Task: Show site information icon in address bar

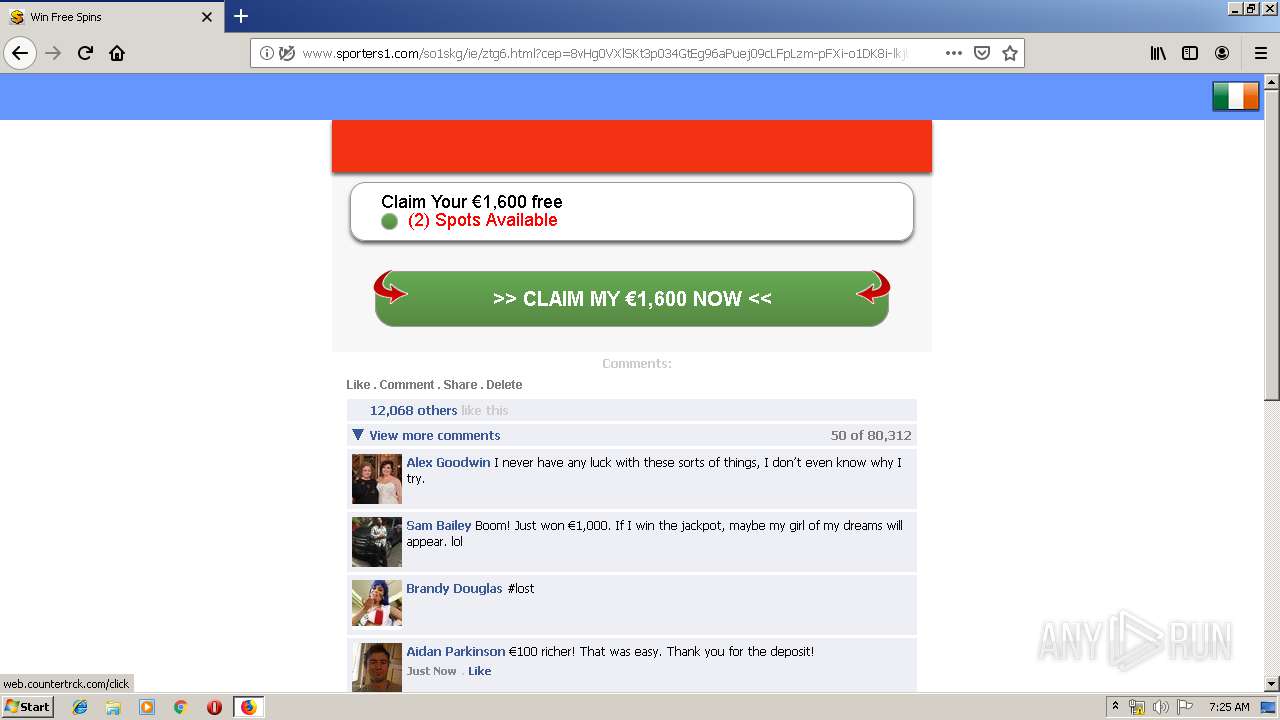Action: click(266, 53)
